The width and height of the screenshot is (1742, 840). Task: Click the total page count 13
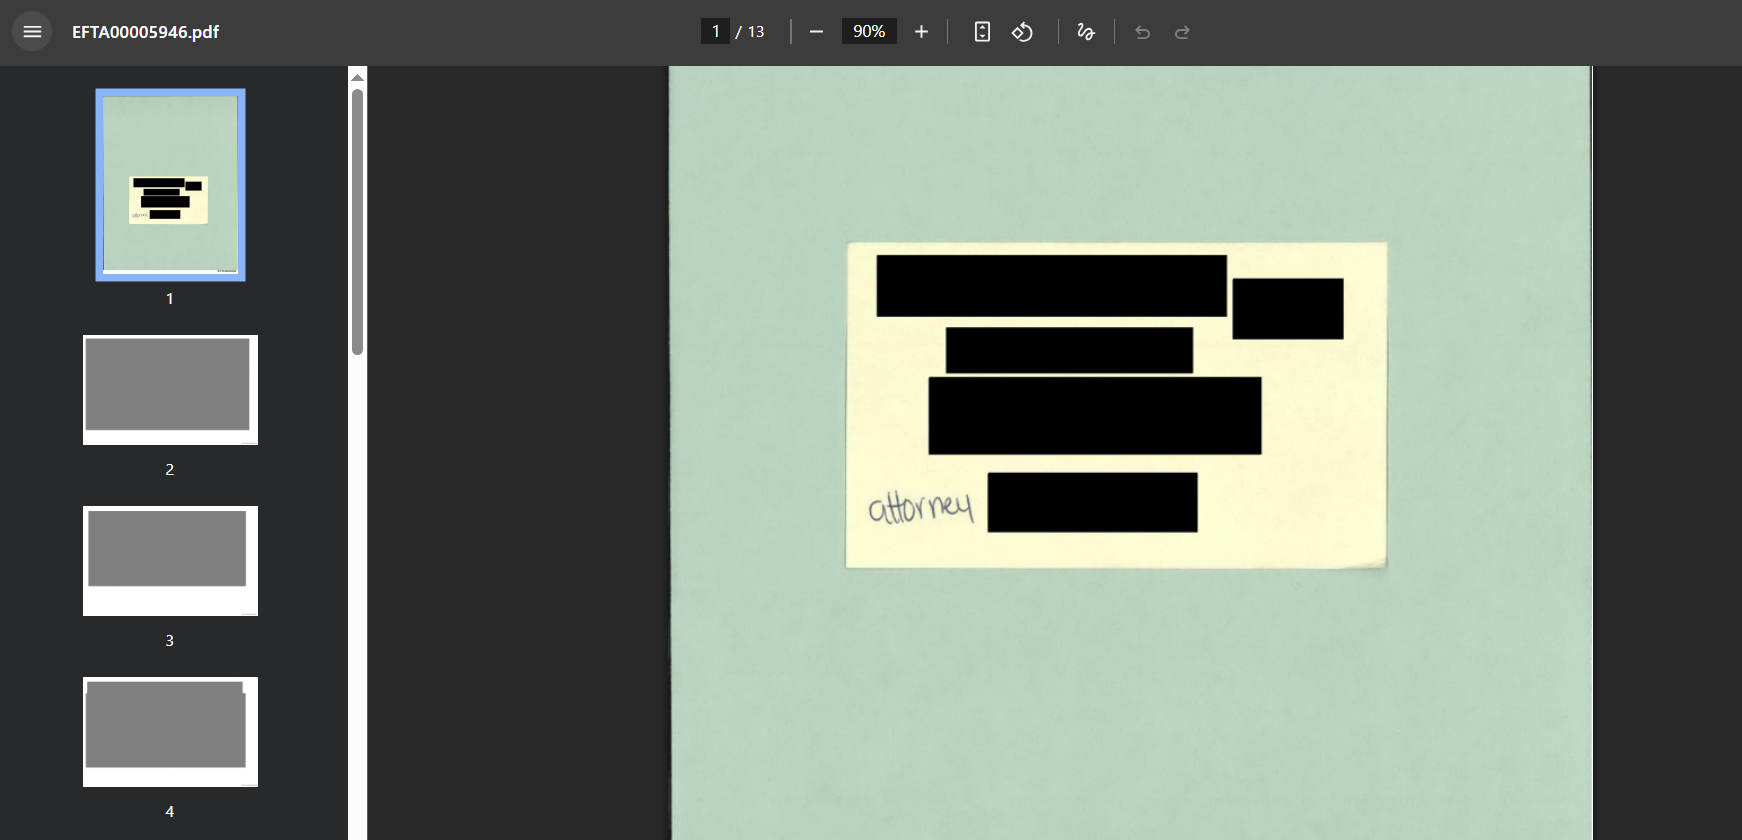[756, 32]
